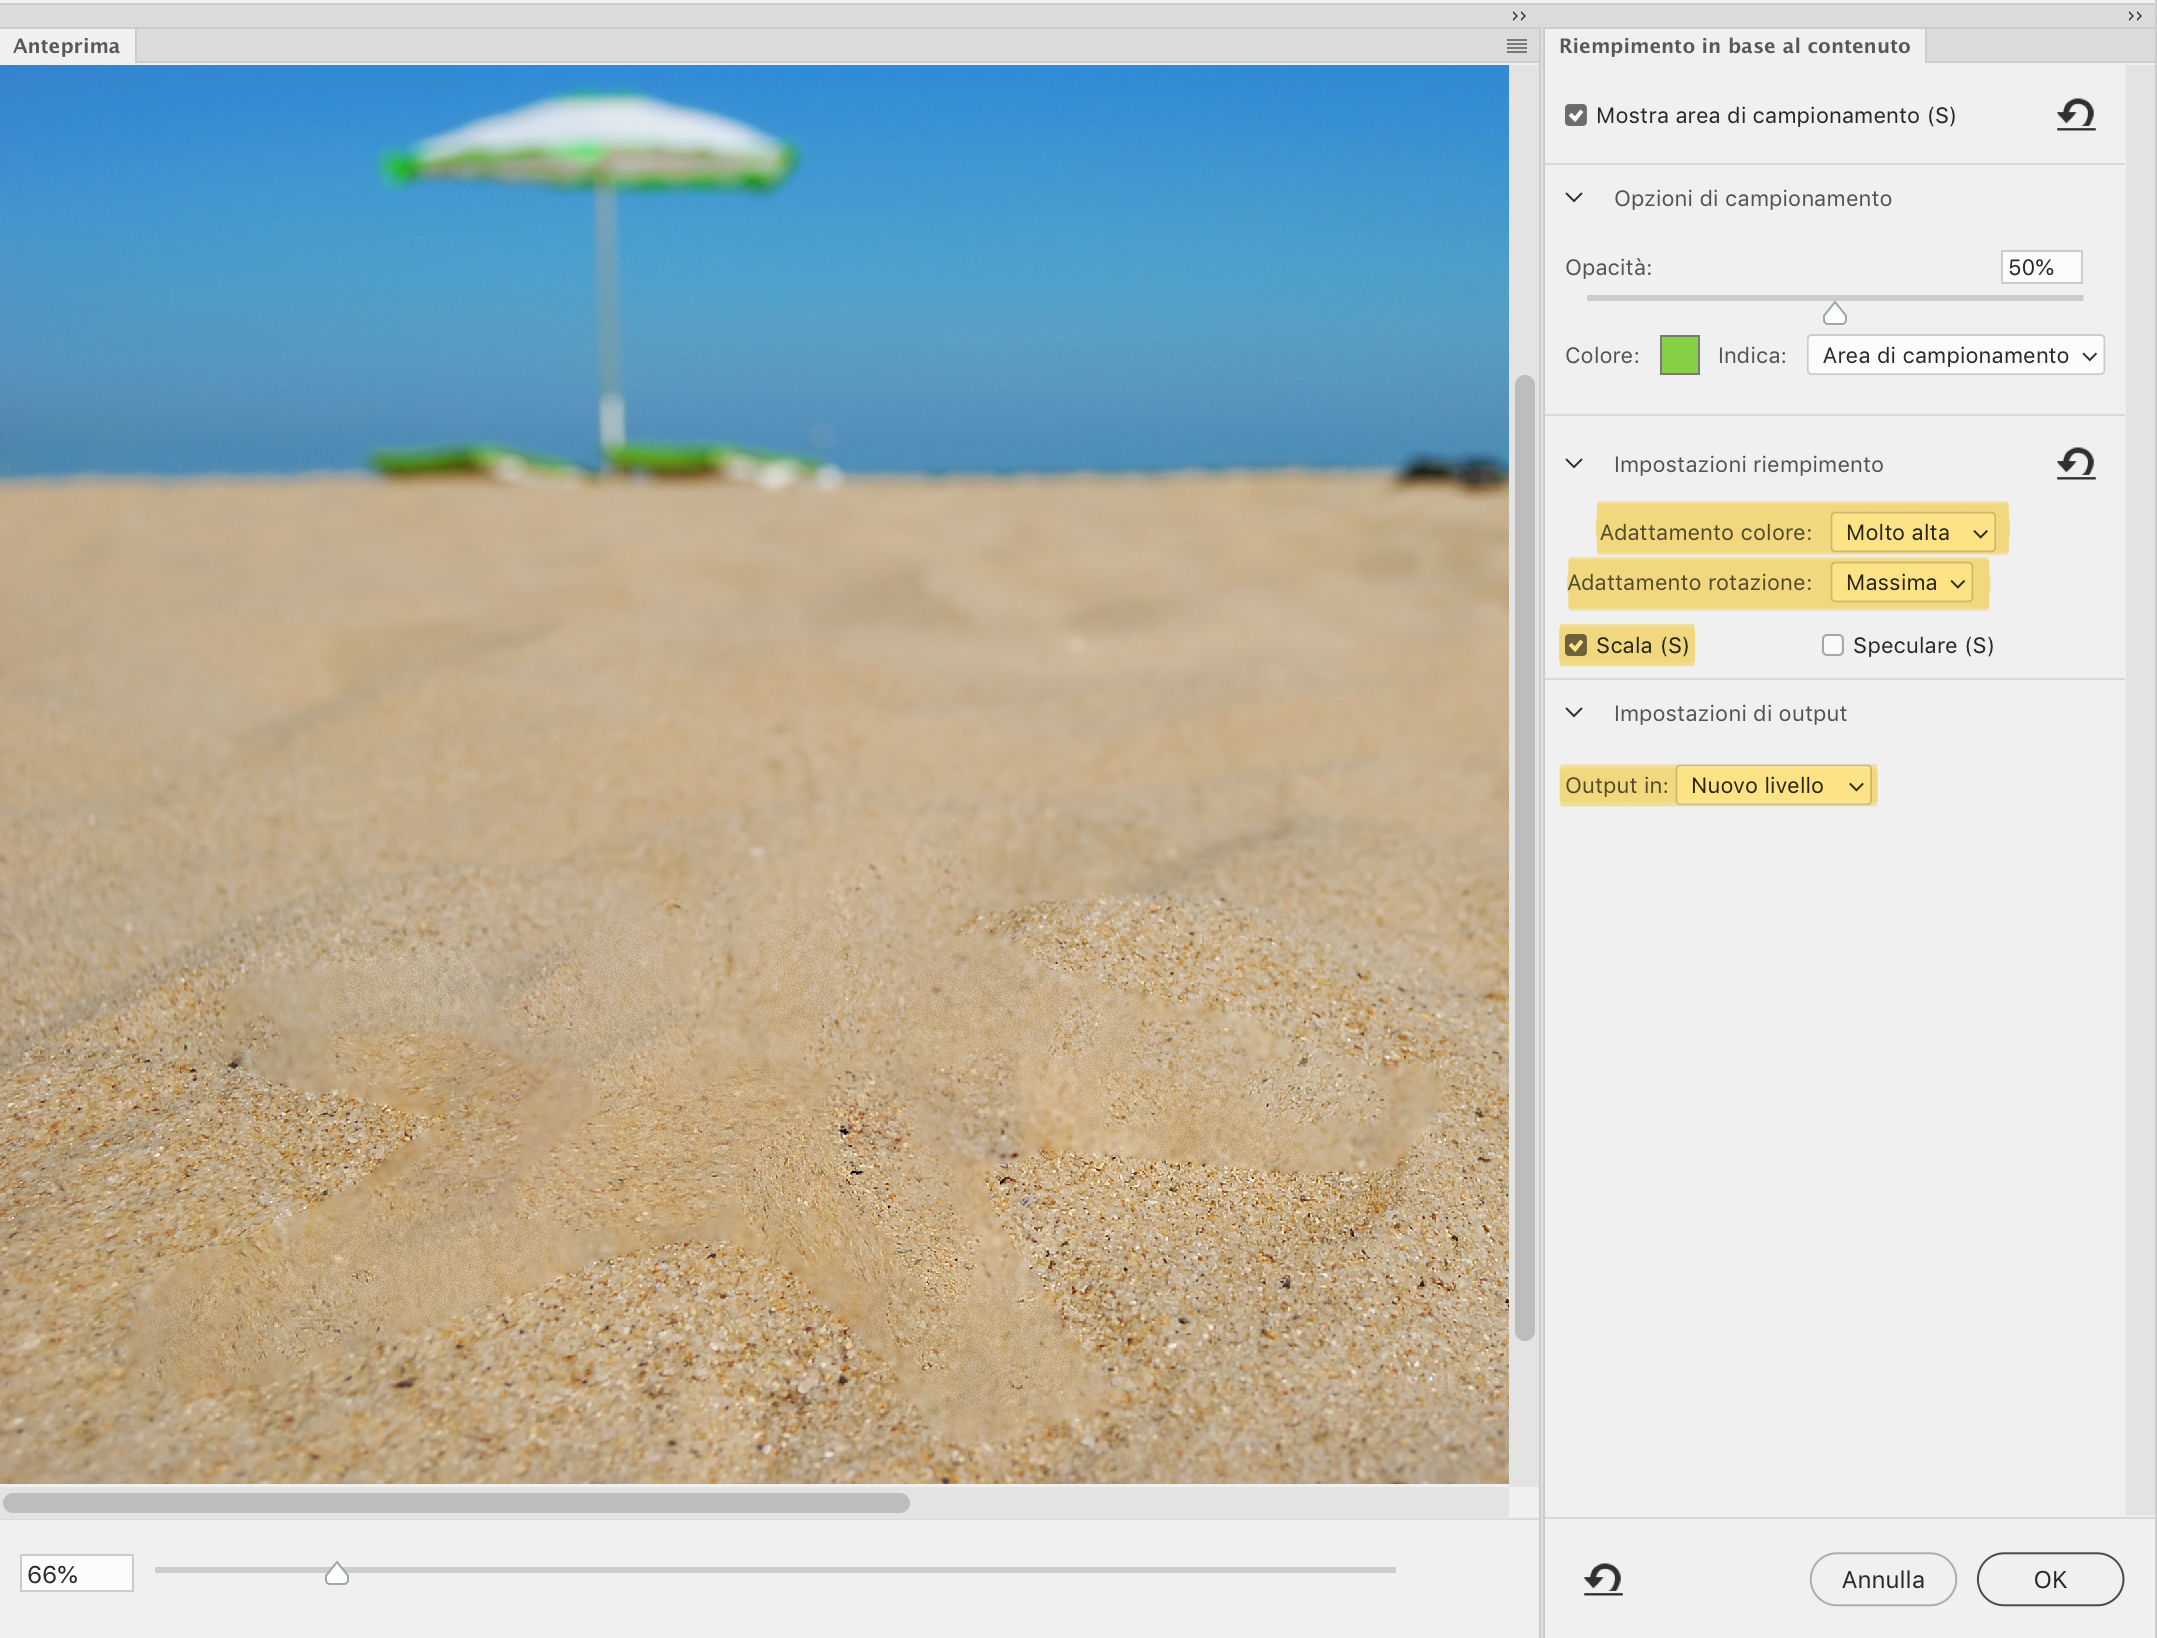Select Riempimento in base al contenuto tab
2157x1638 pixels.
click(x=1733, y=46)
